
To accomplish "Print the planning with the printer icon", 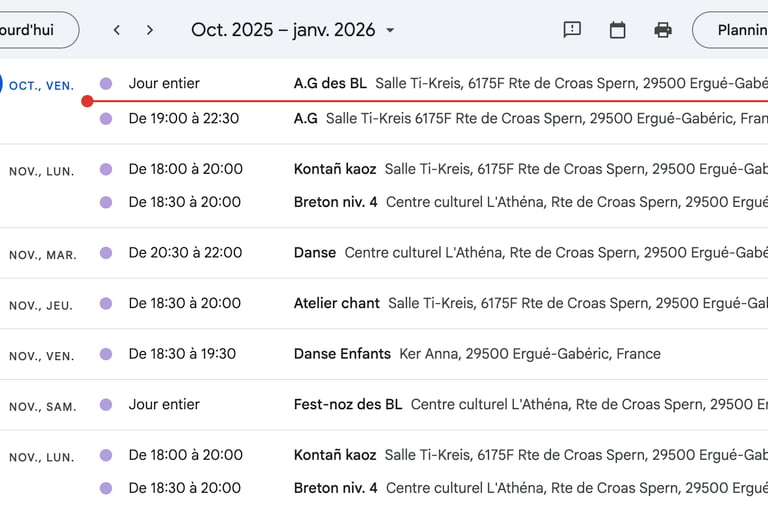I will click(x=663, y=30).
